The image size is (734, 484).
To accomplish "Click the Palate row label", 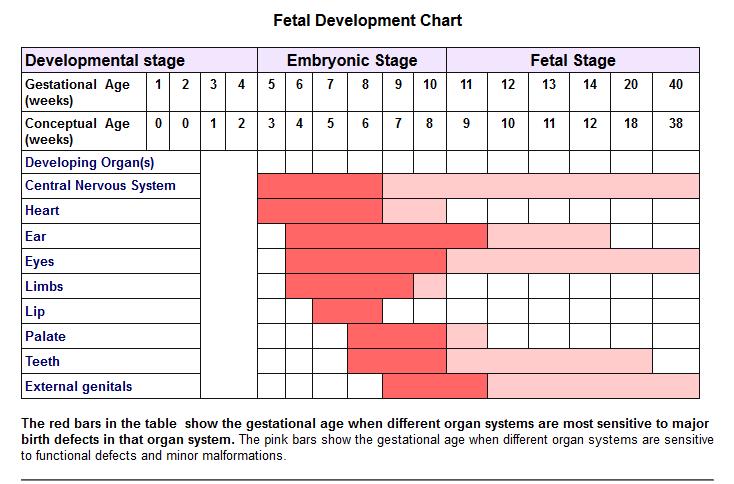I will 45,337.
